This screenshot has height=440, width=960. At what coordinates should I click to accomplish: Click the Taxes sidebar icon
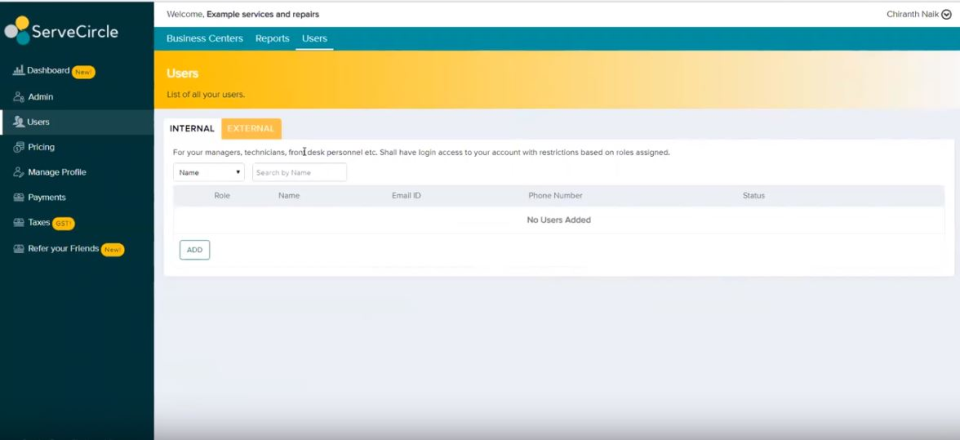pyautogui.click(x=18, y=222)
